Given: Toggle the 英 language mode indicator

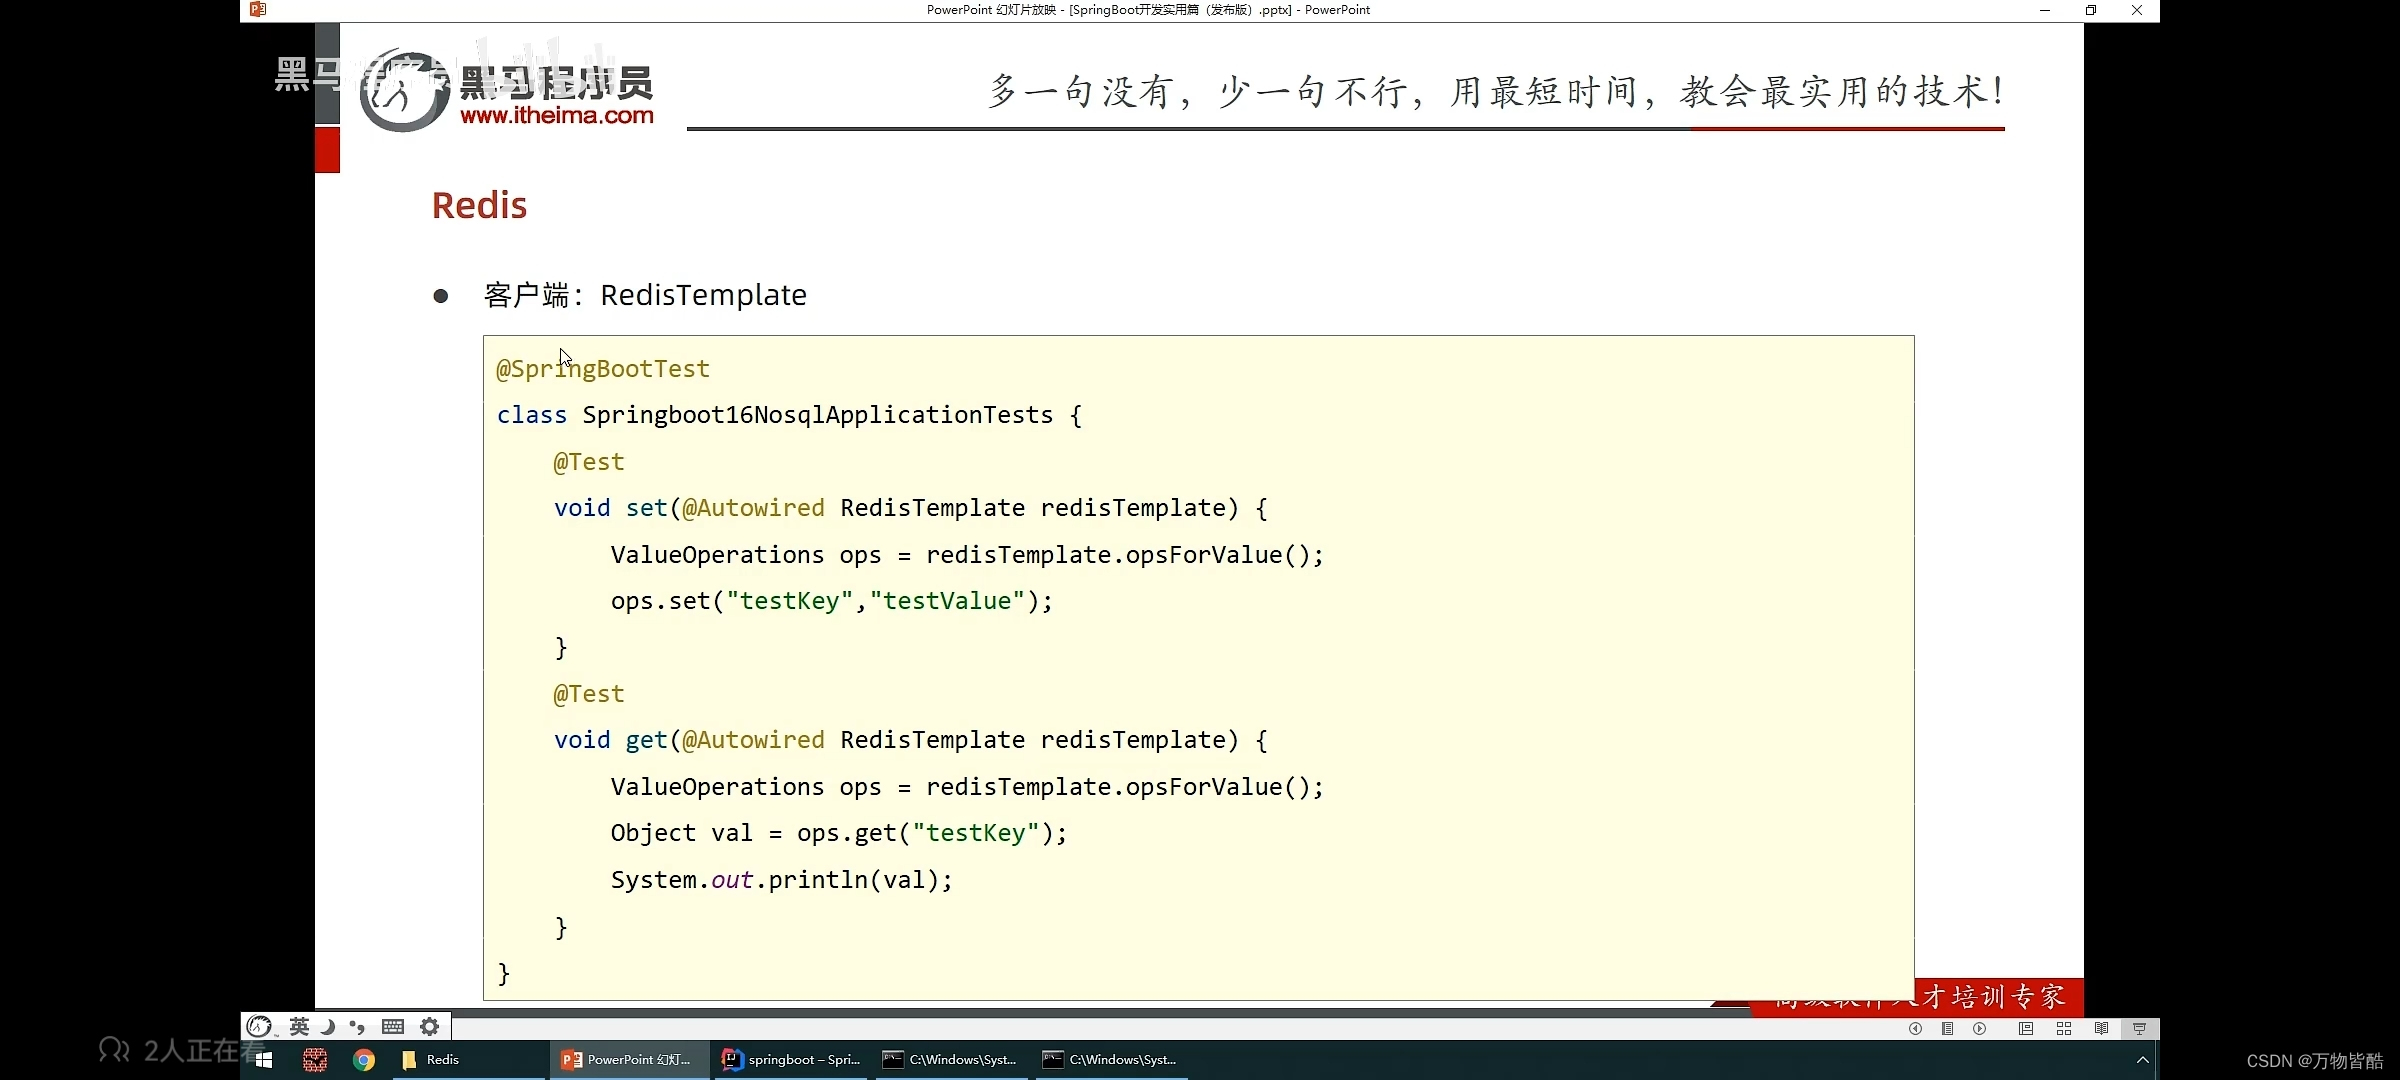Looking at the screenshot, I should pyautogui.click(x=299, y=1026).
